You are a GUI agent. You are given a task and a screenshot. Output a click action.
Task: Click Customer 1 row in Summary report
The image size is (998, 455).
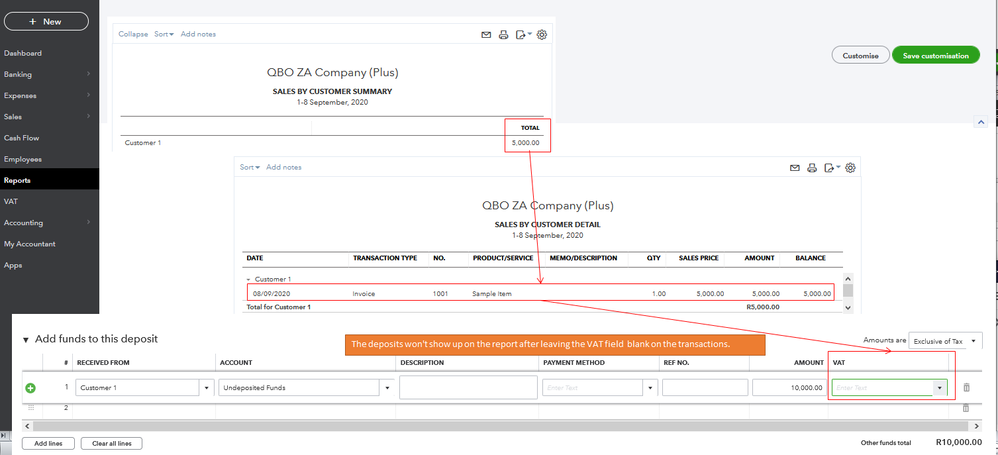(332, 143)
